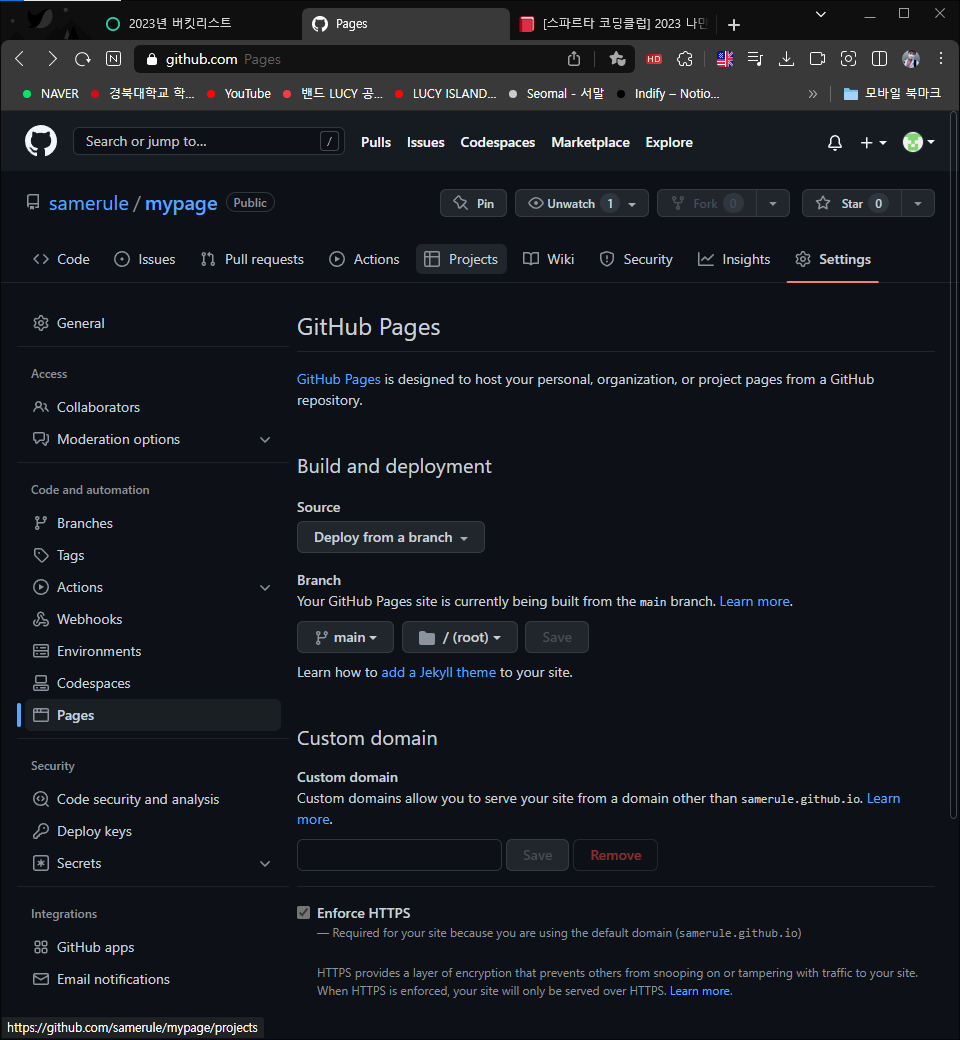This screenshot has width=960, height=1040.
Task: Open notifications bell icon
Action: point(835,143)
